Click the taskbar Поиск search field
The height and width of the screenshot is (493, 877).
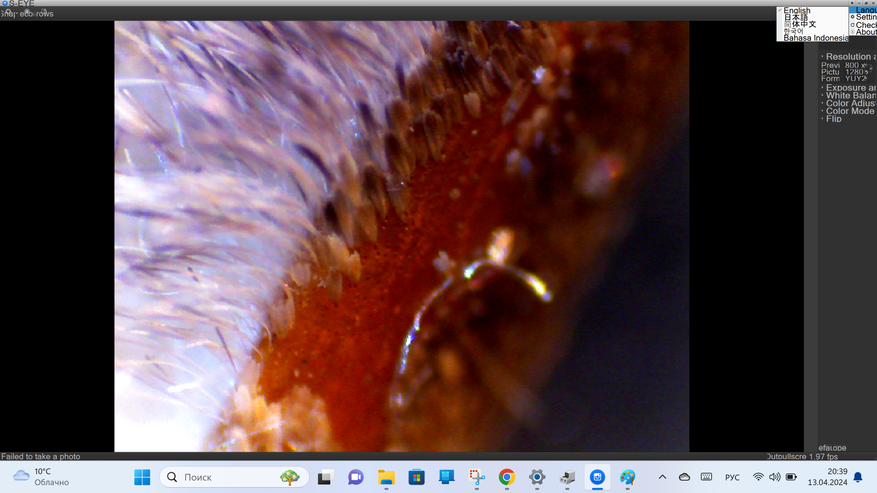(x=234, y=477)
